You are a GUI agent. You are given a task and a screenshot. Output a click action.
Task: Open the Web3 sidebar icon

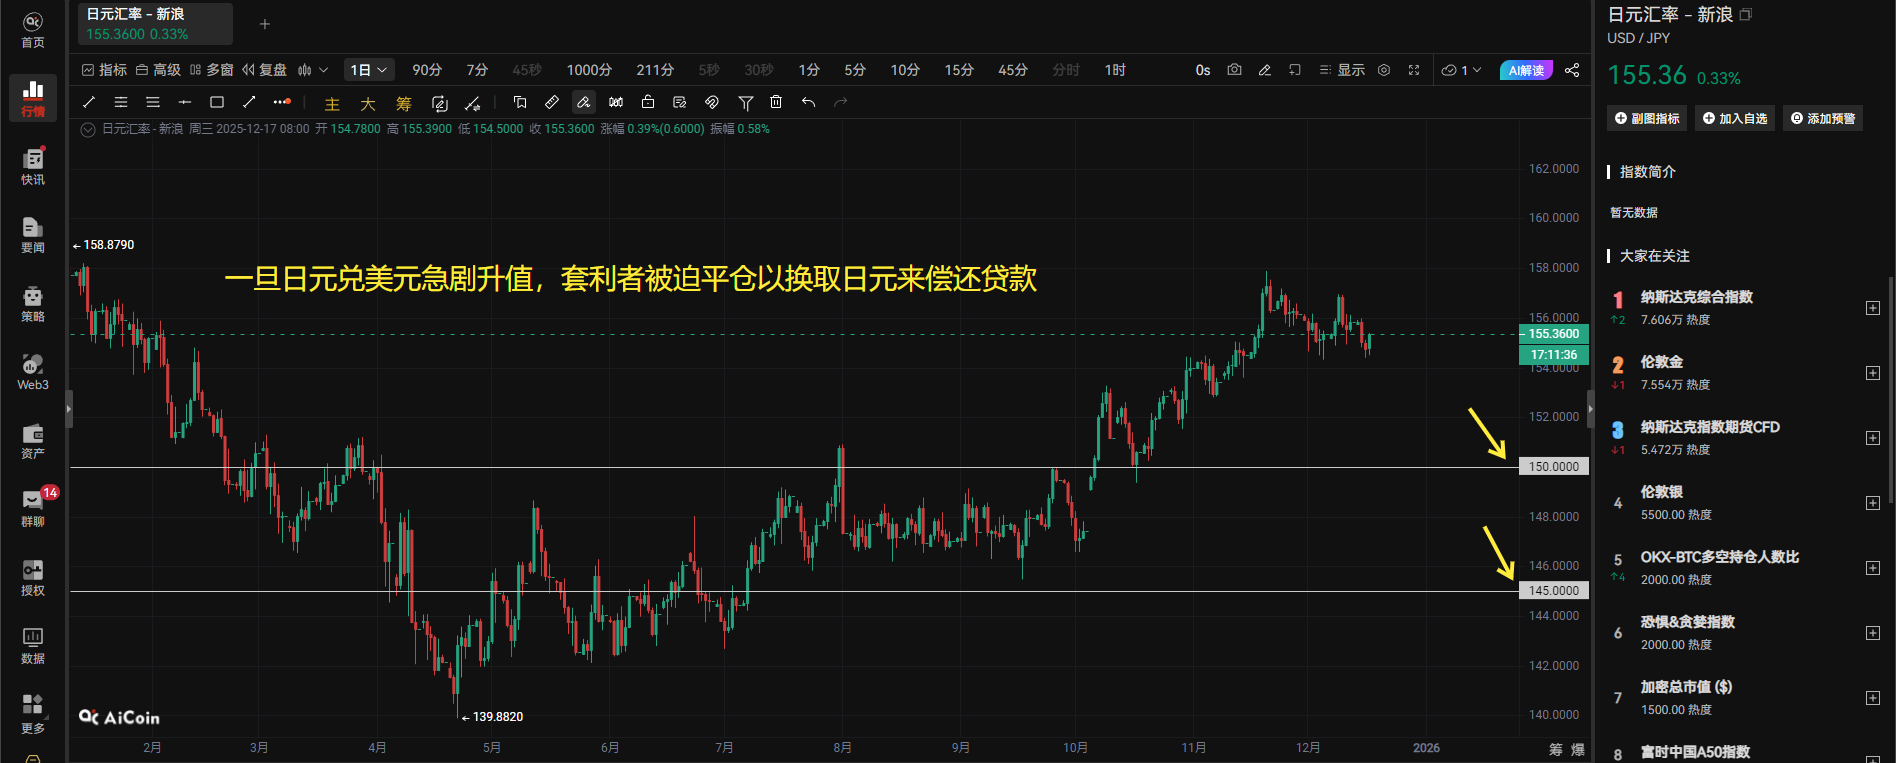point(33,372)
